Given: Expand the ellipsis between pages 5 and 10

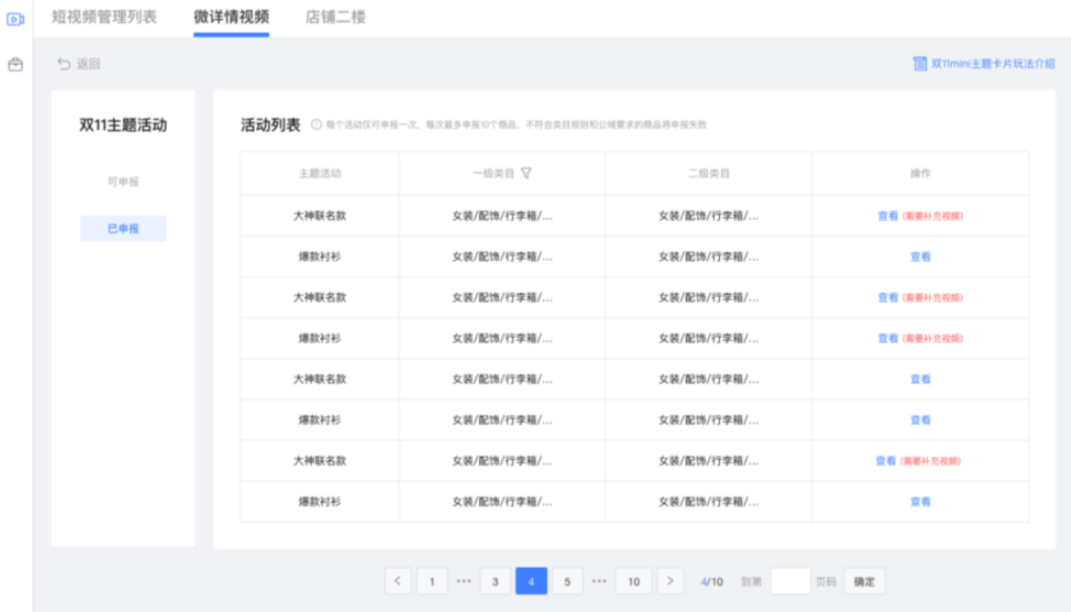Looking at the screenshot, I should tap(598, 581).
